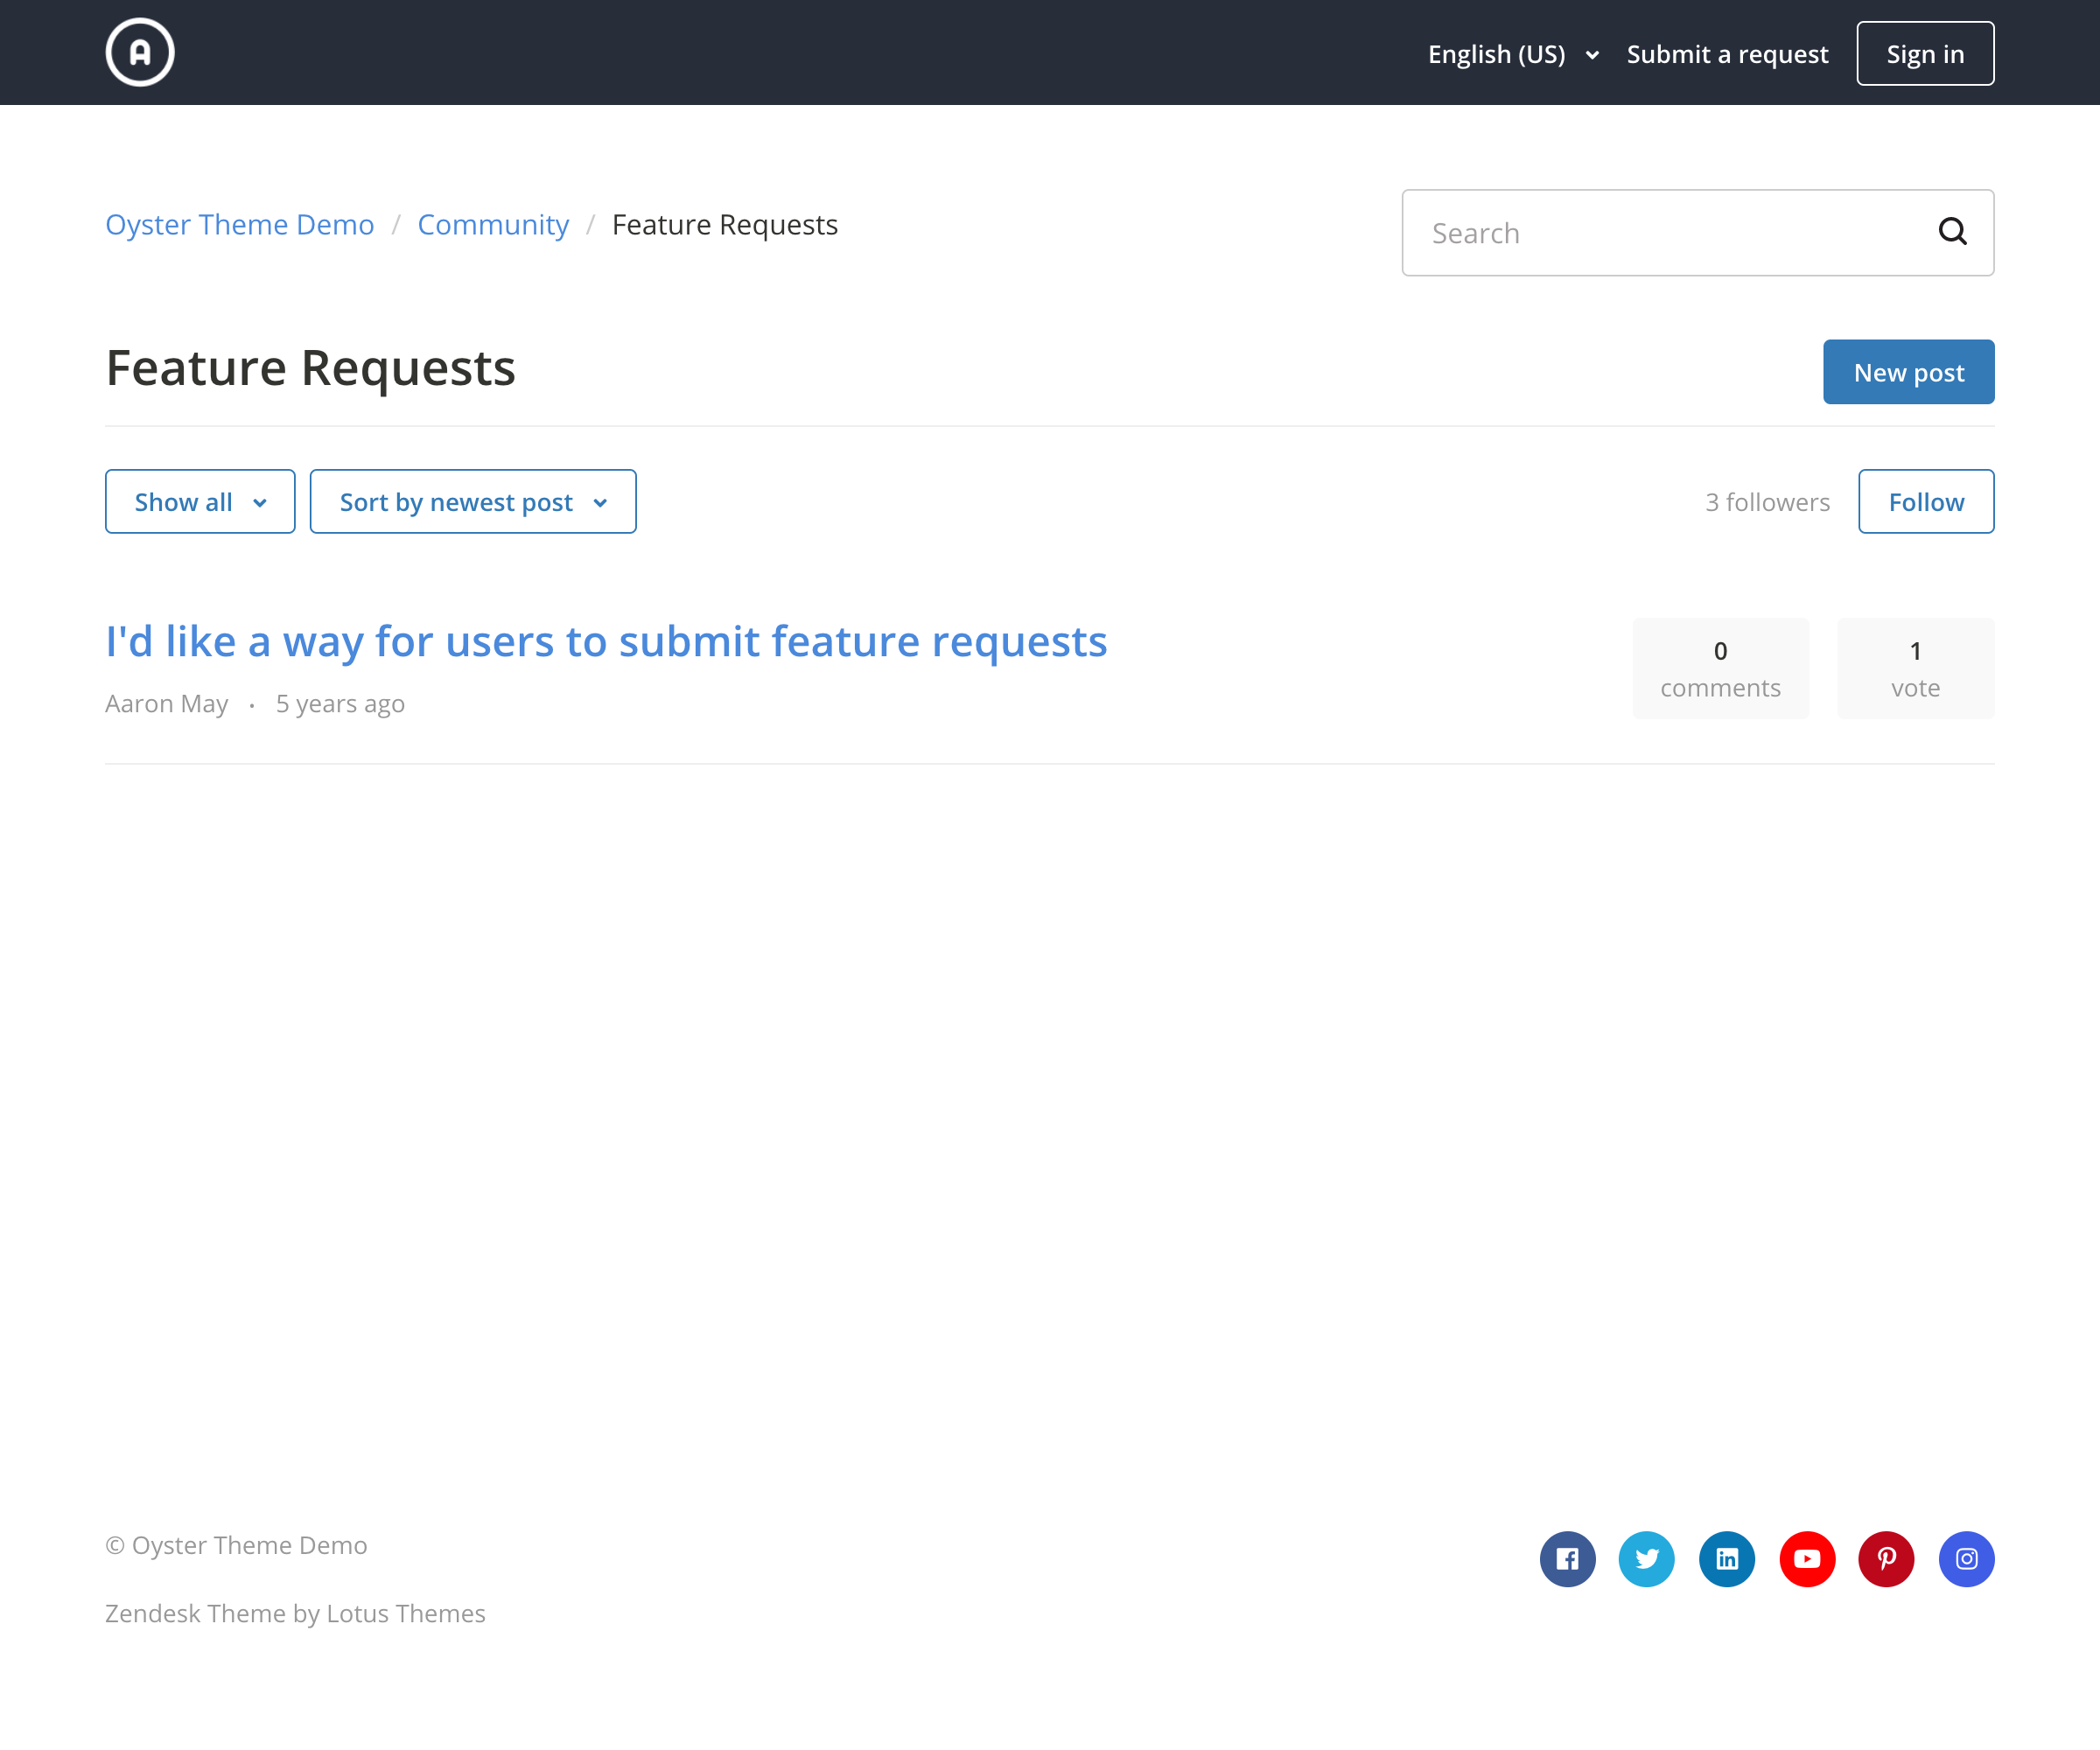Screen dimensions: 2100x1750
Task: Open the Twitter social icon
Action: (1646, 1558)
